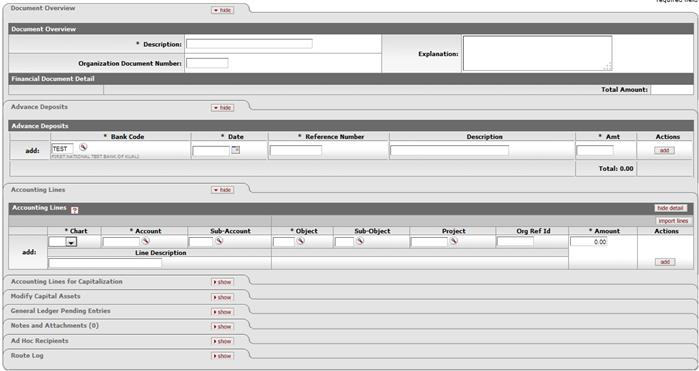This screenshot has height=371, width=699.
Task: Click into the Explanation text area
Action: pyautogui.click(x=537, y=54)
